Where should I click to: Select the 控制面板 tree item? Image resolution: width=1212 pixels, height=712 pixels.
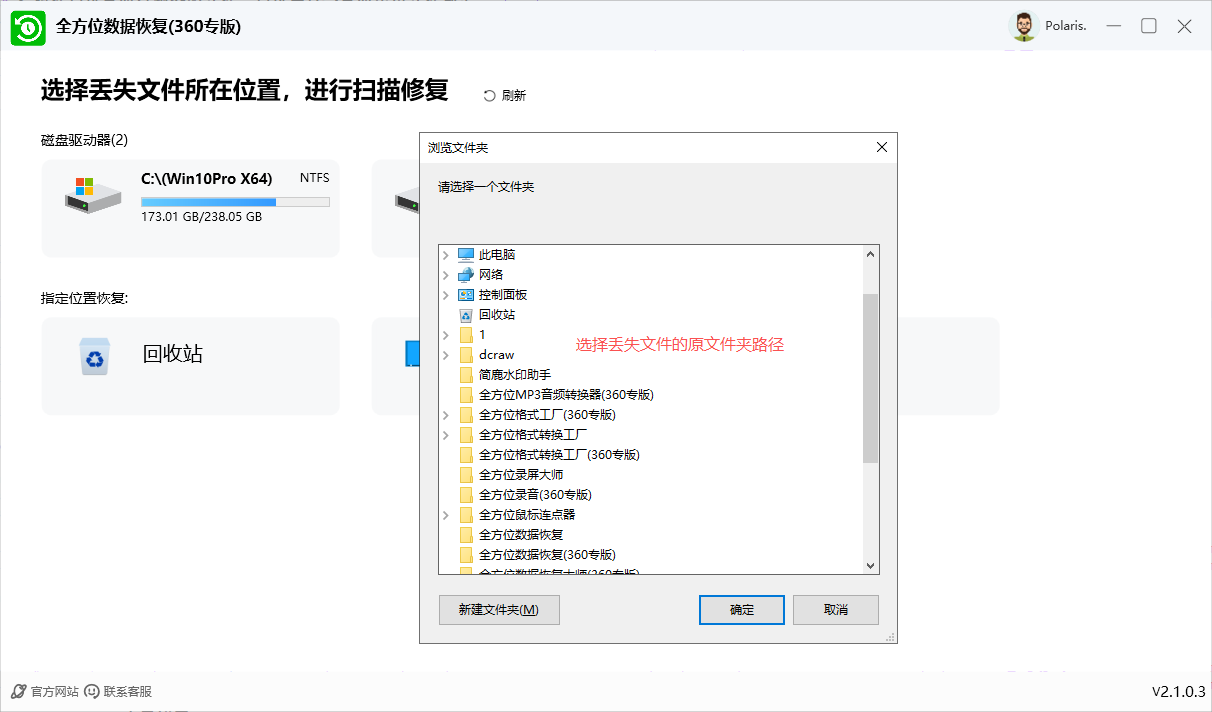pyautogui.click(x=502, y=295)
